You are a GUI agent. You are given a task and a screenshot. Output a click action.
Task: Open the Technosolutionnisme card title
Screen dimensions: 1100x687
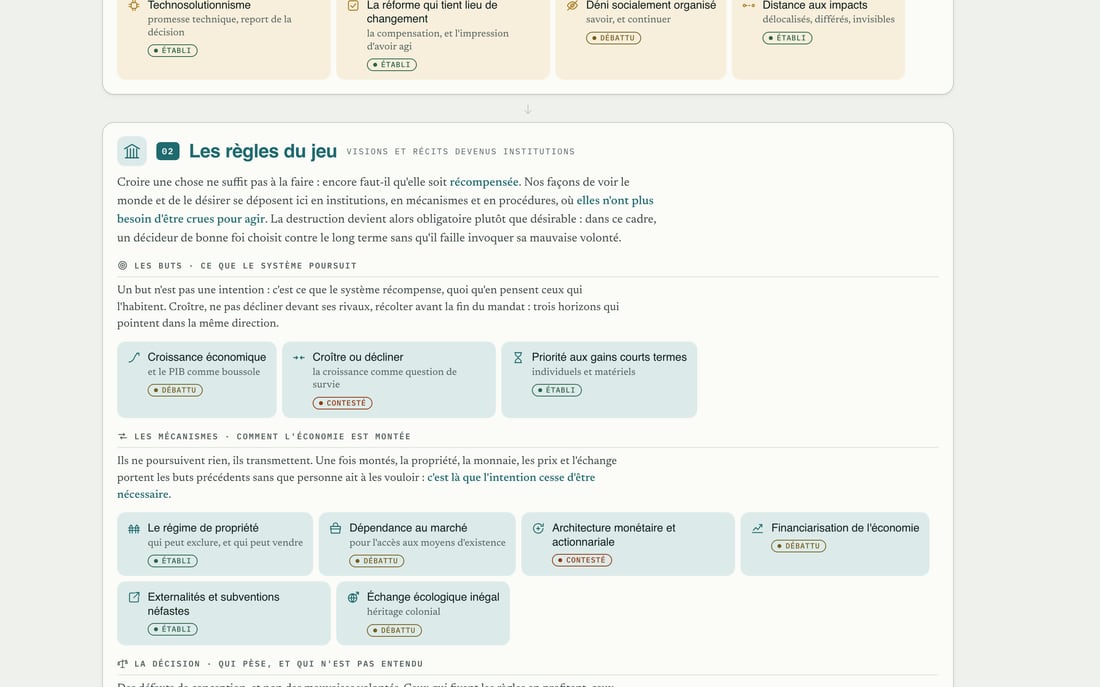199,6
